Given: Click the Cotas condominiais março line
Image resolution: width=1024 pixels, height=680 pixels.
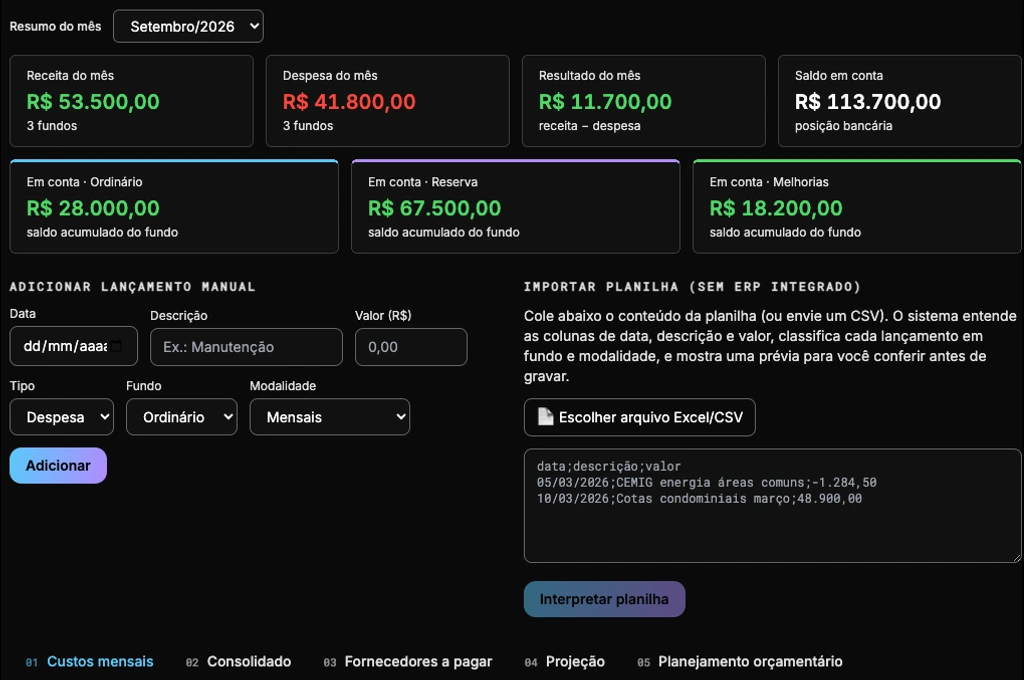Looking at the screenshot, I should click(699, 498).
